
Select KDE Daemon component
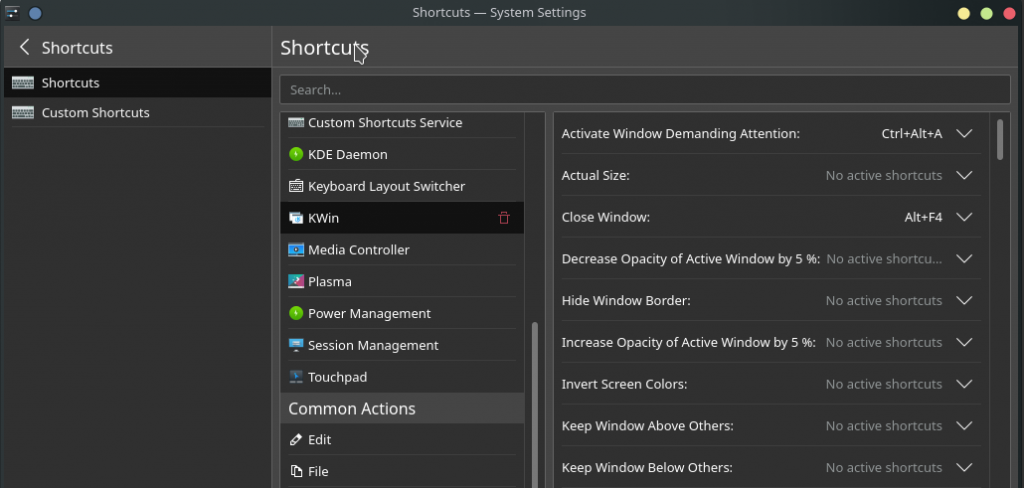[x=402, y=154]
